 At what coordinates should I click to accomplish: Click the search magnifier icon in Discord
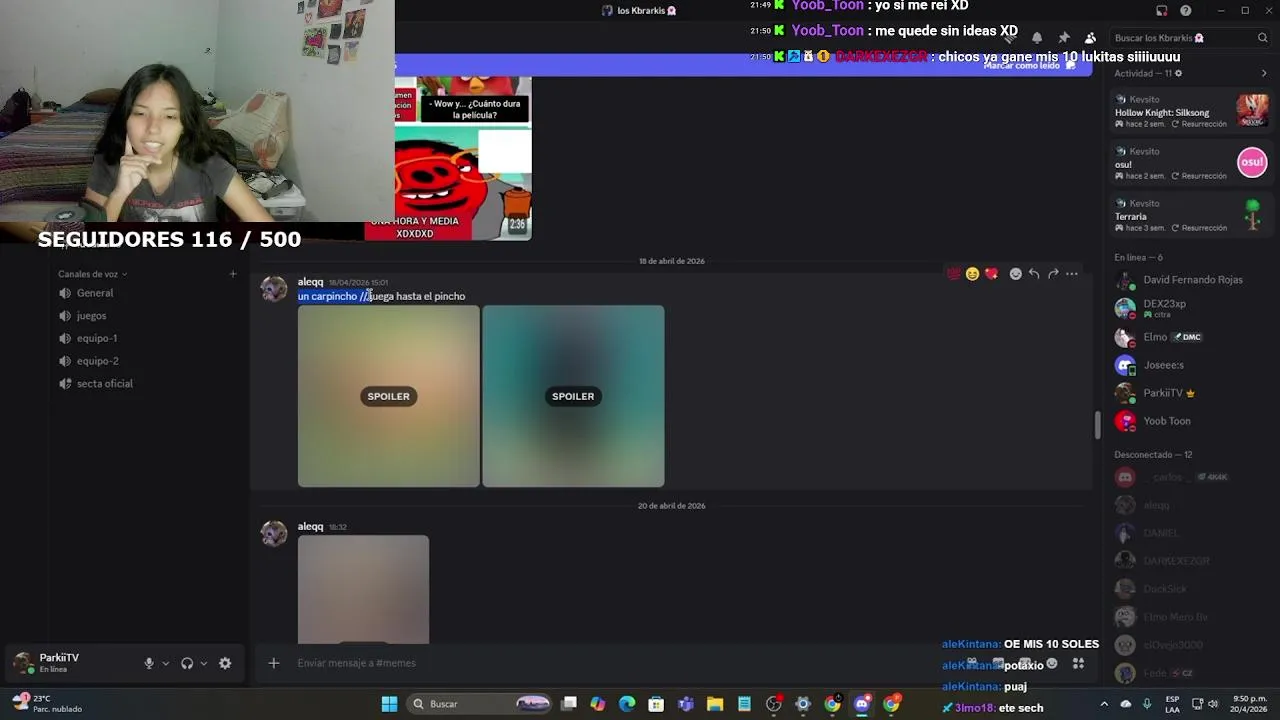(1263, 38)
